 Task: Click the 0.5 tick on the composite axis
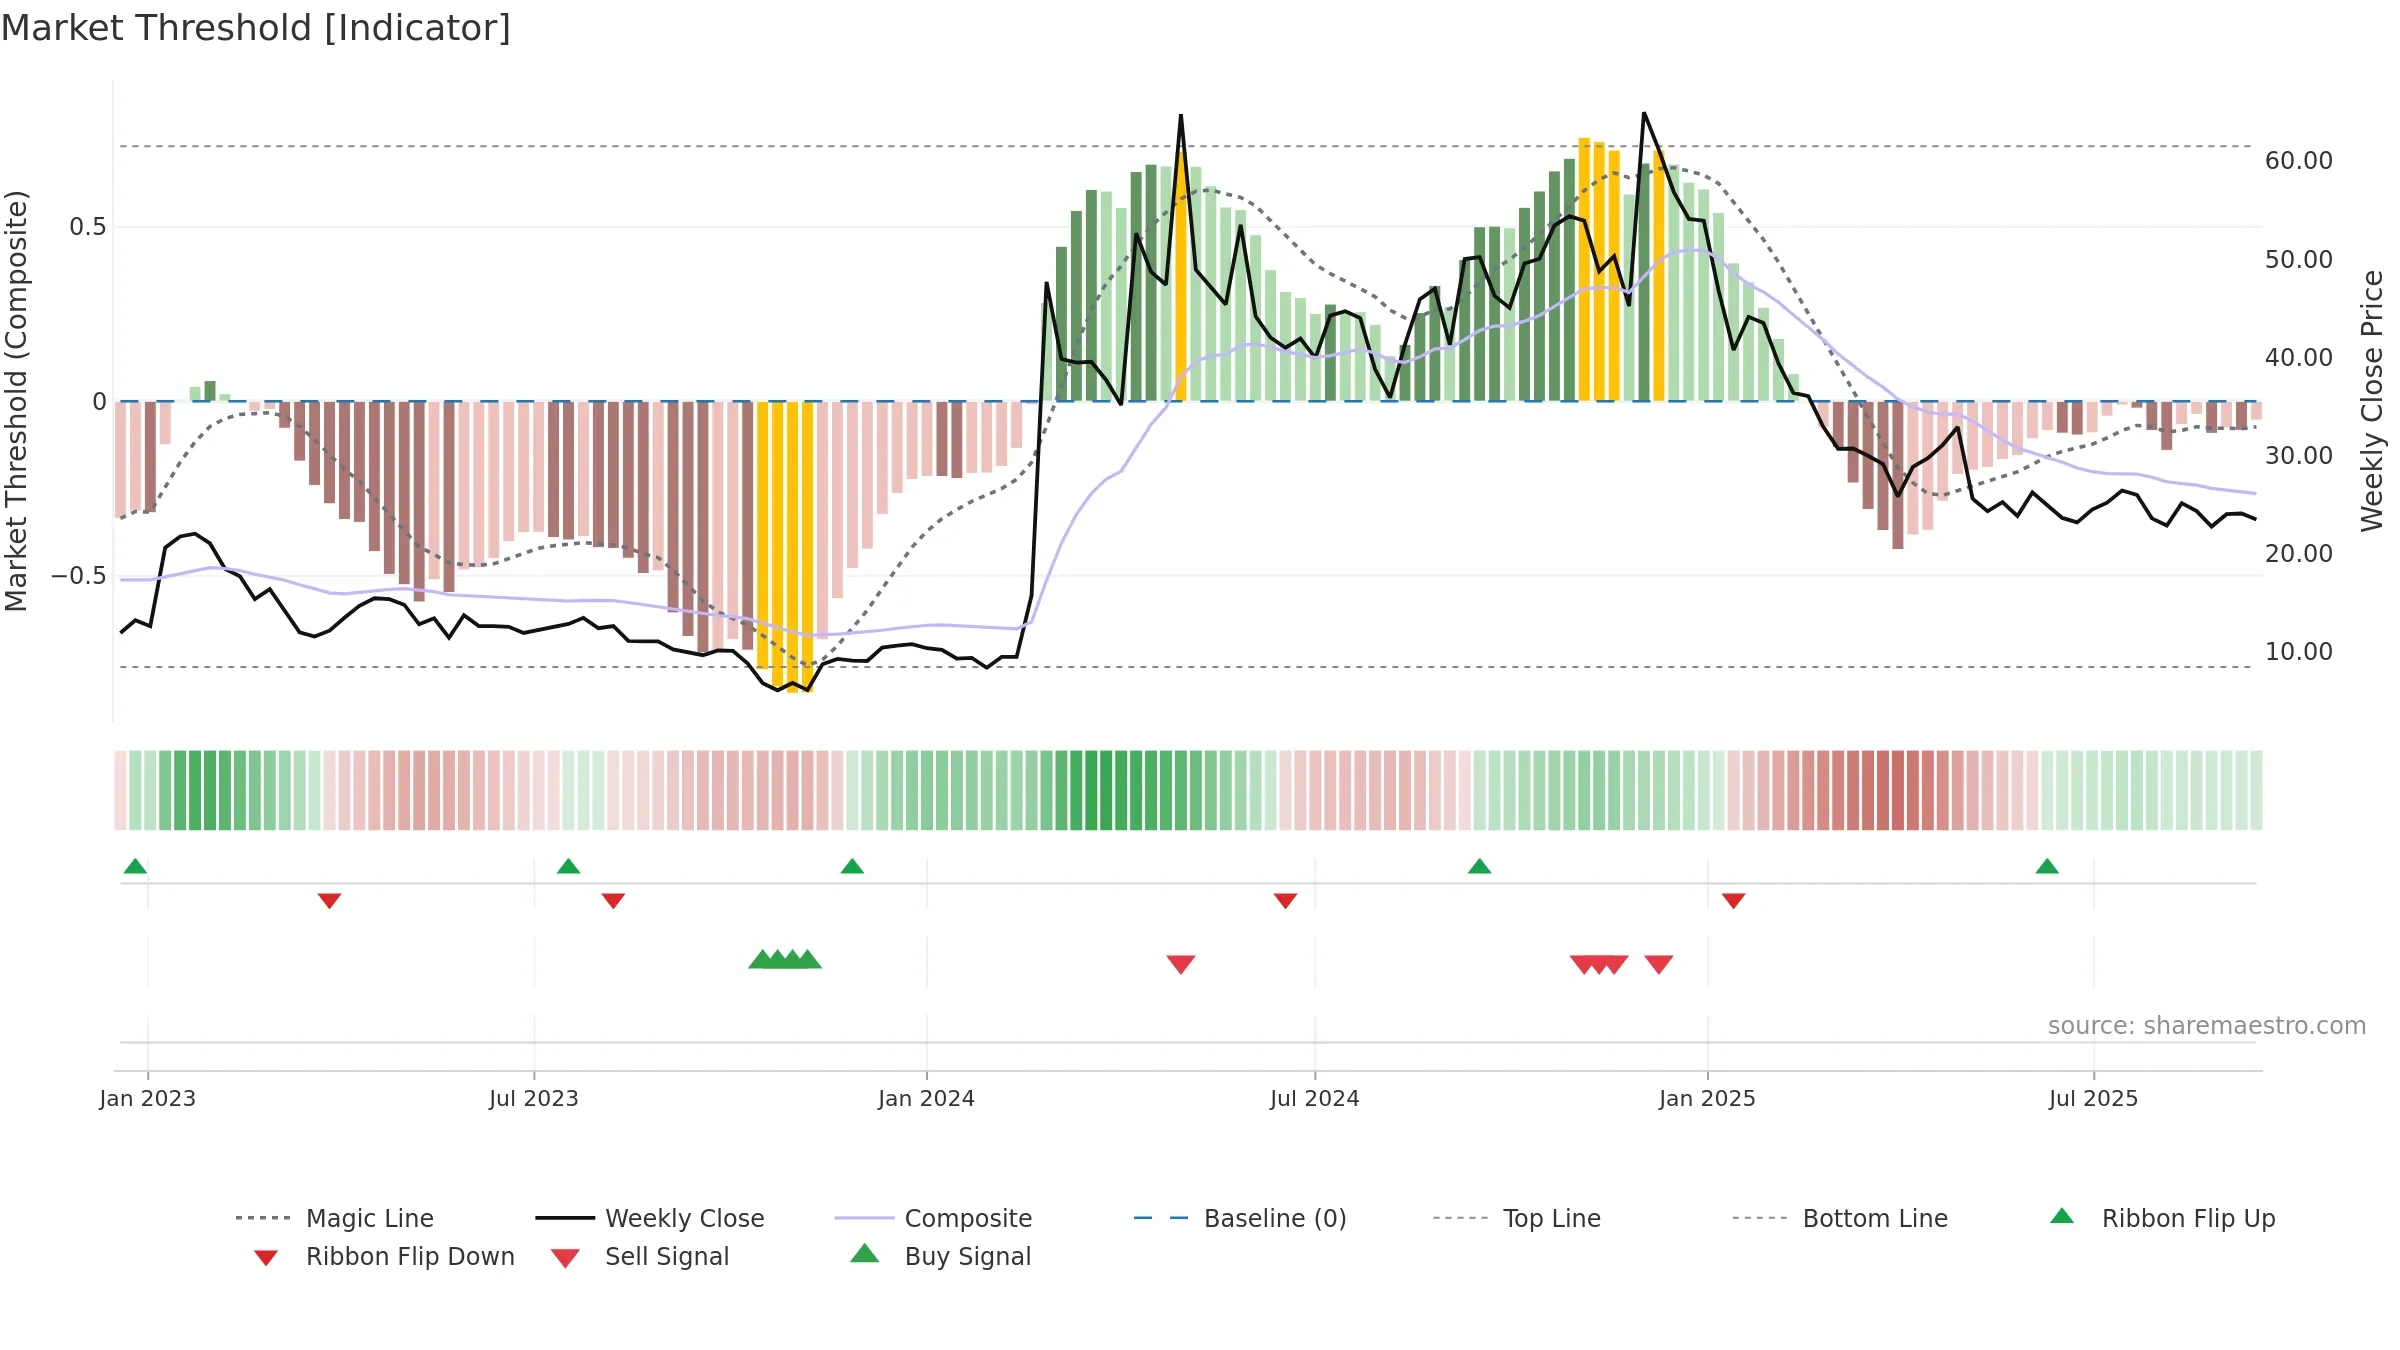point(88,227)
